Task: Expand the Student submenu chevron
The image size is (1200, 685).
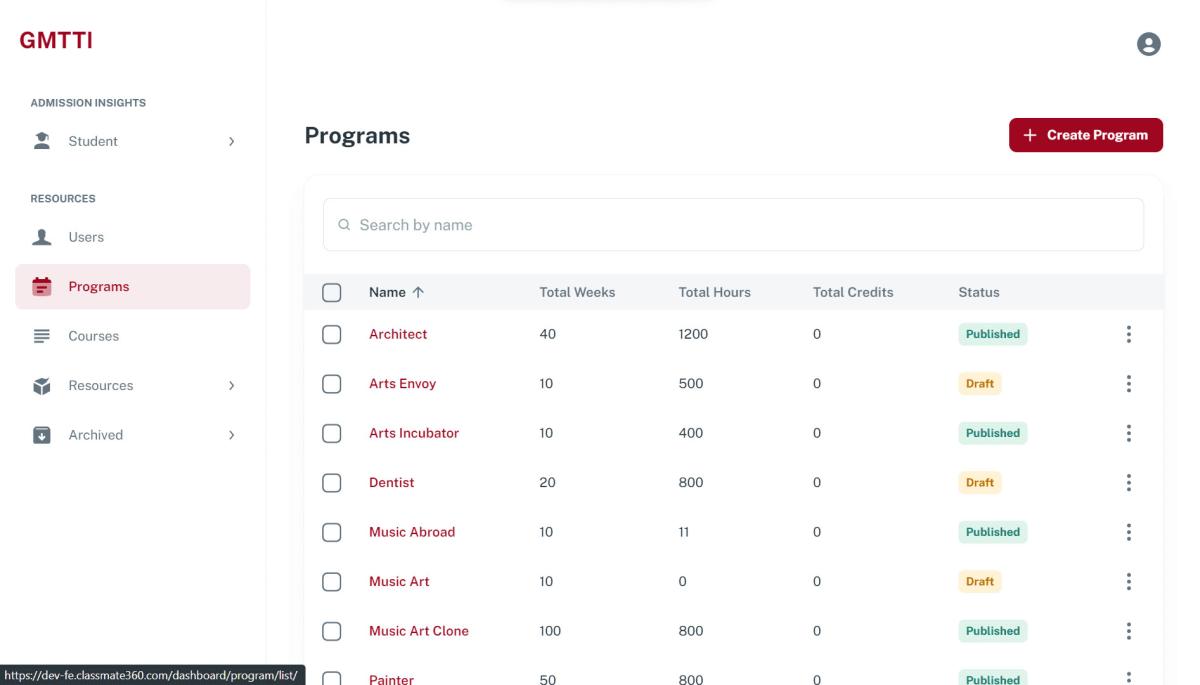Action: click(x=231, y=142)
